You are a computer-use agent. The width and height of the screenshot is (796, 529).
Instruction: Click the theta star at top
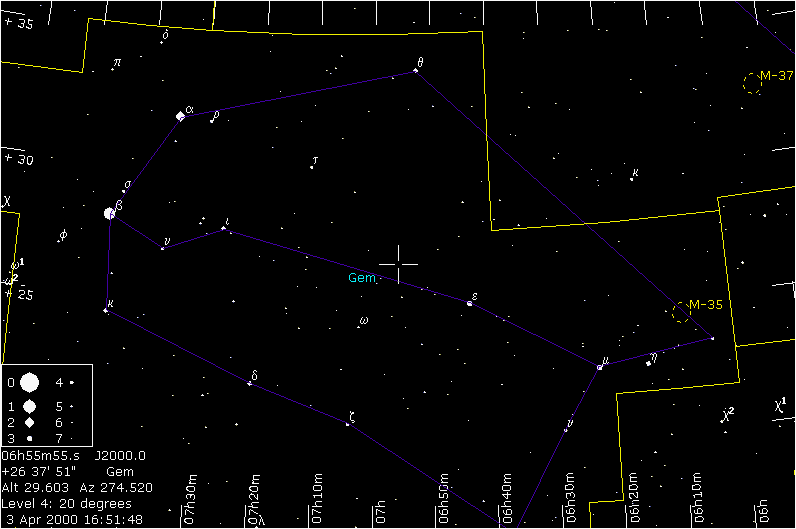pos(416,71)
